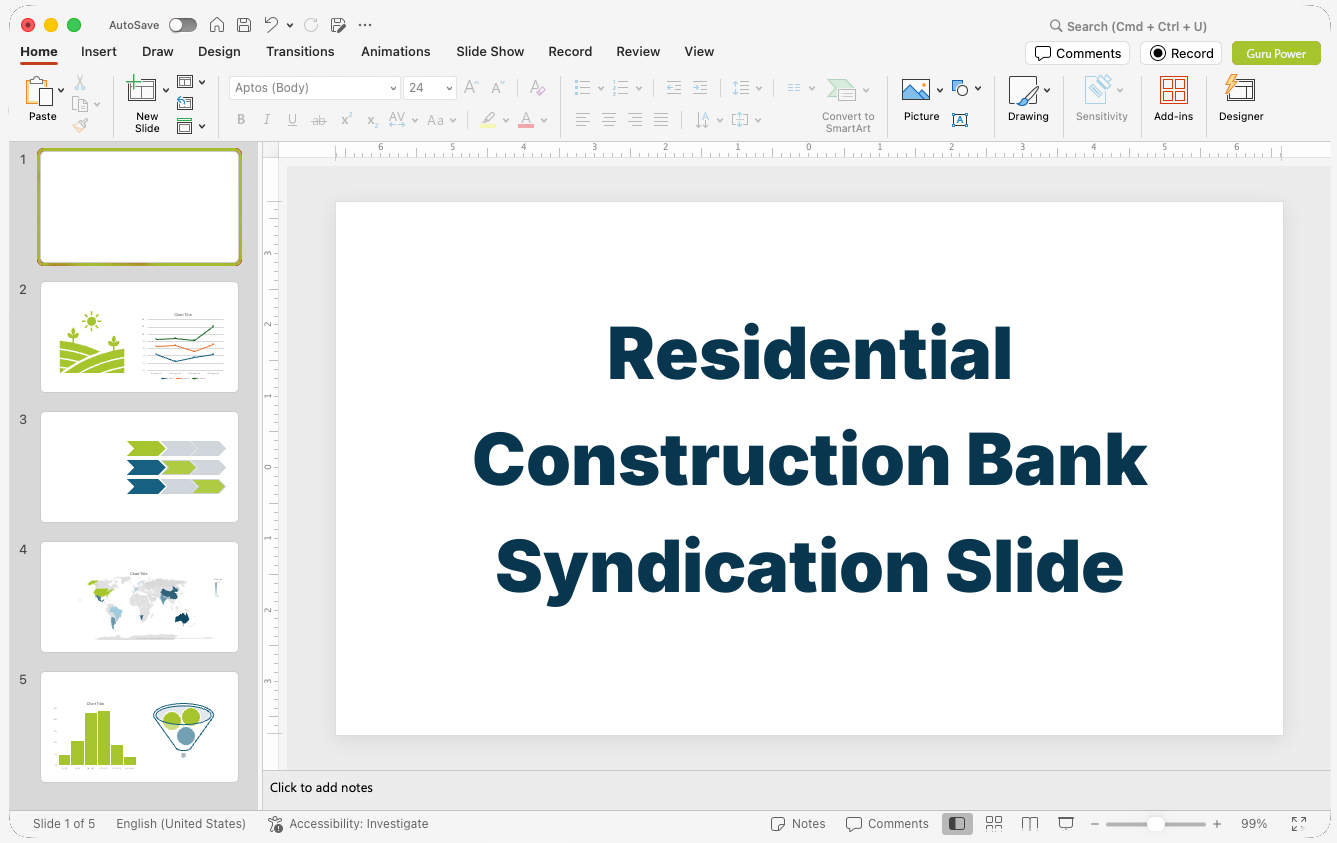Click the New Slide icon
Image resolution: width=1337 pixels, height=843 pixels.
142,90
